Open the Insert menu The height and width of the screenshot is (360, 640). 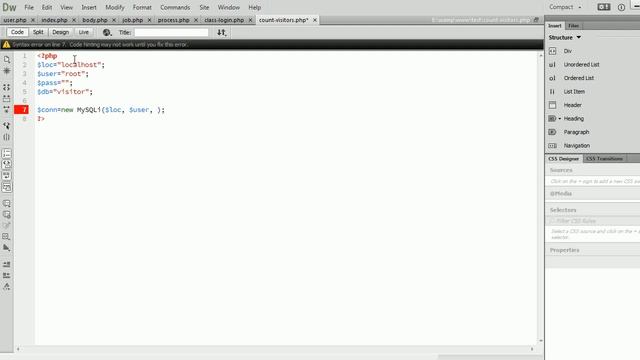point(89,7)
